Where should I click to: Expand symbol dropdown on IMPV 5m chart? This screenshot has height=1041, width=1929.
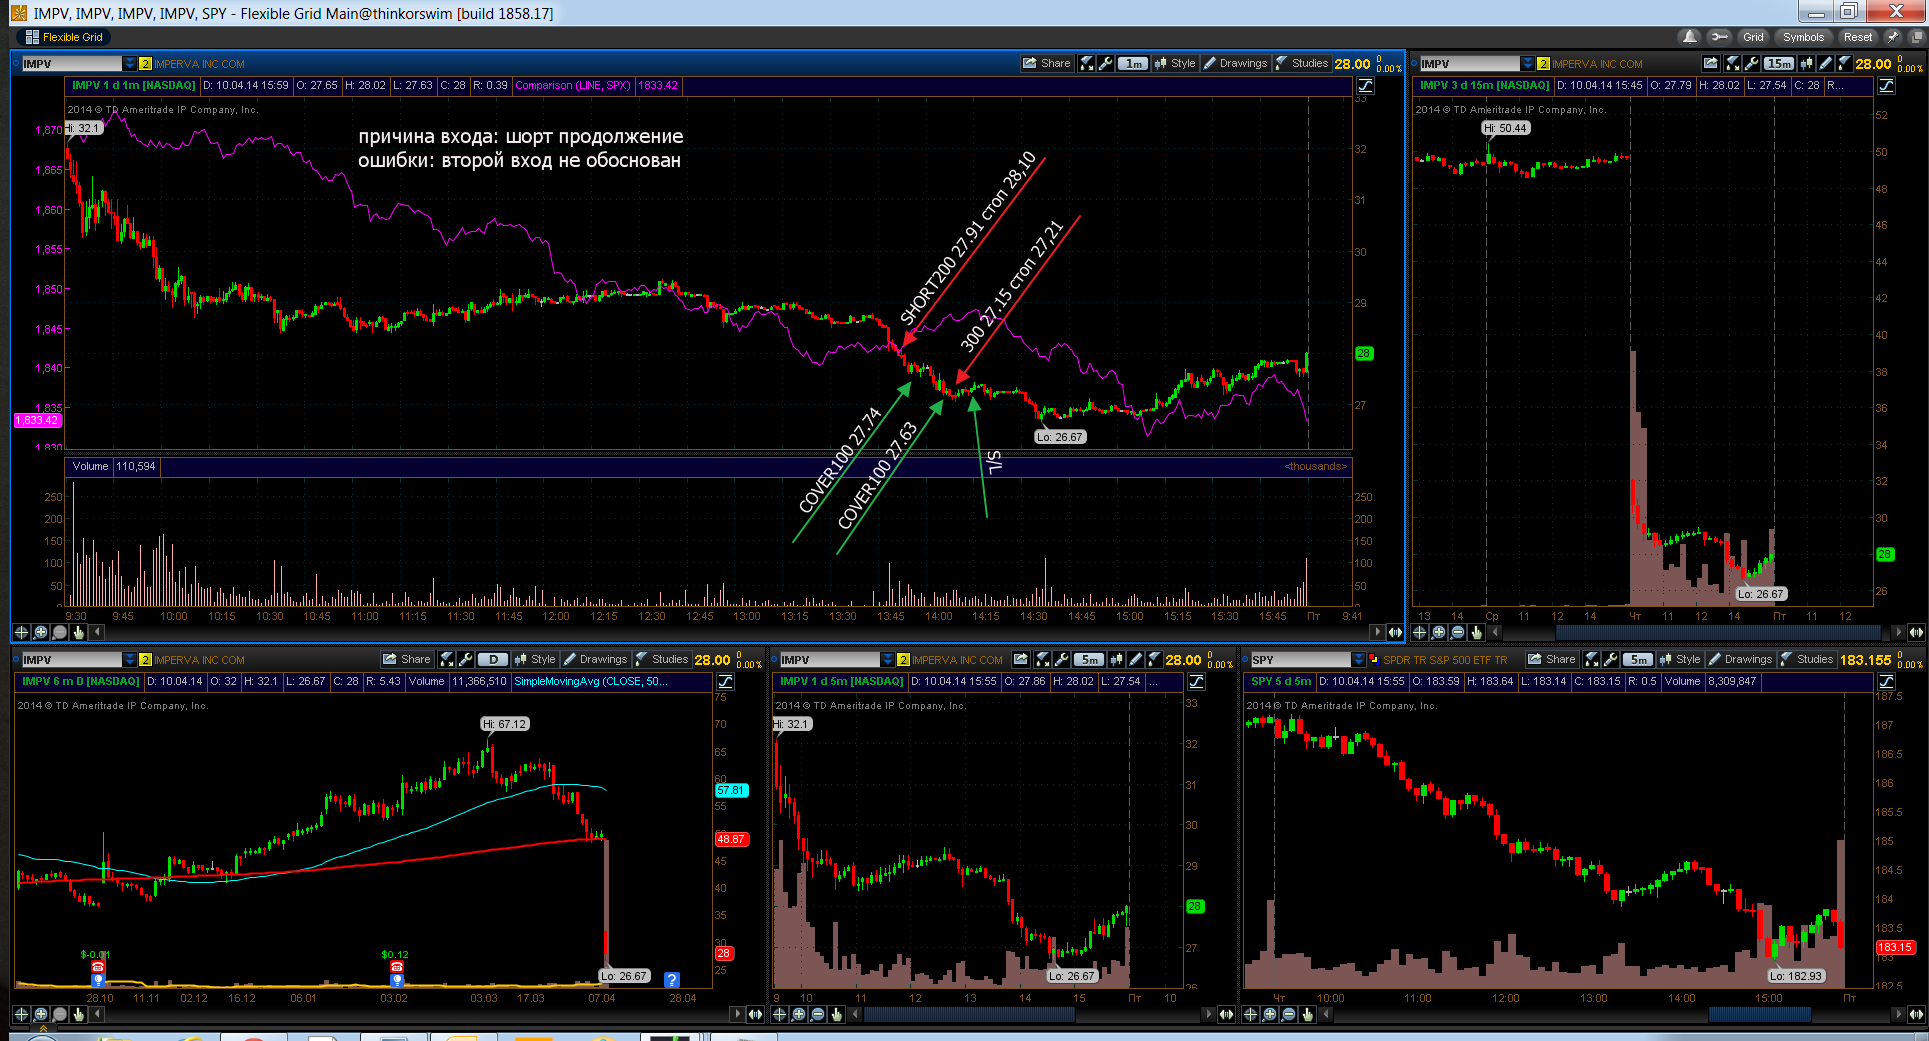(x=887, y=660)
